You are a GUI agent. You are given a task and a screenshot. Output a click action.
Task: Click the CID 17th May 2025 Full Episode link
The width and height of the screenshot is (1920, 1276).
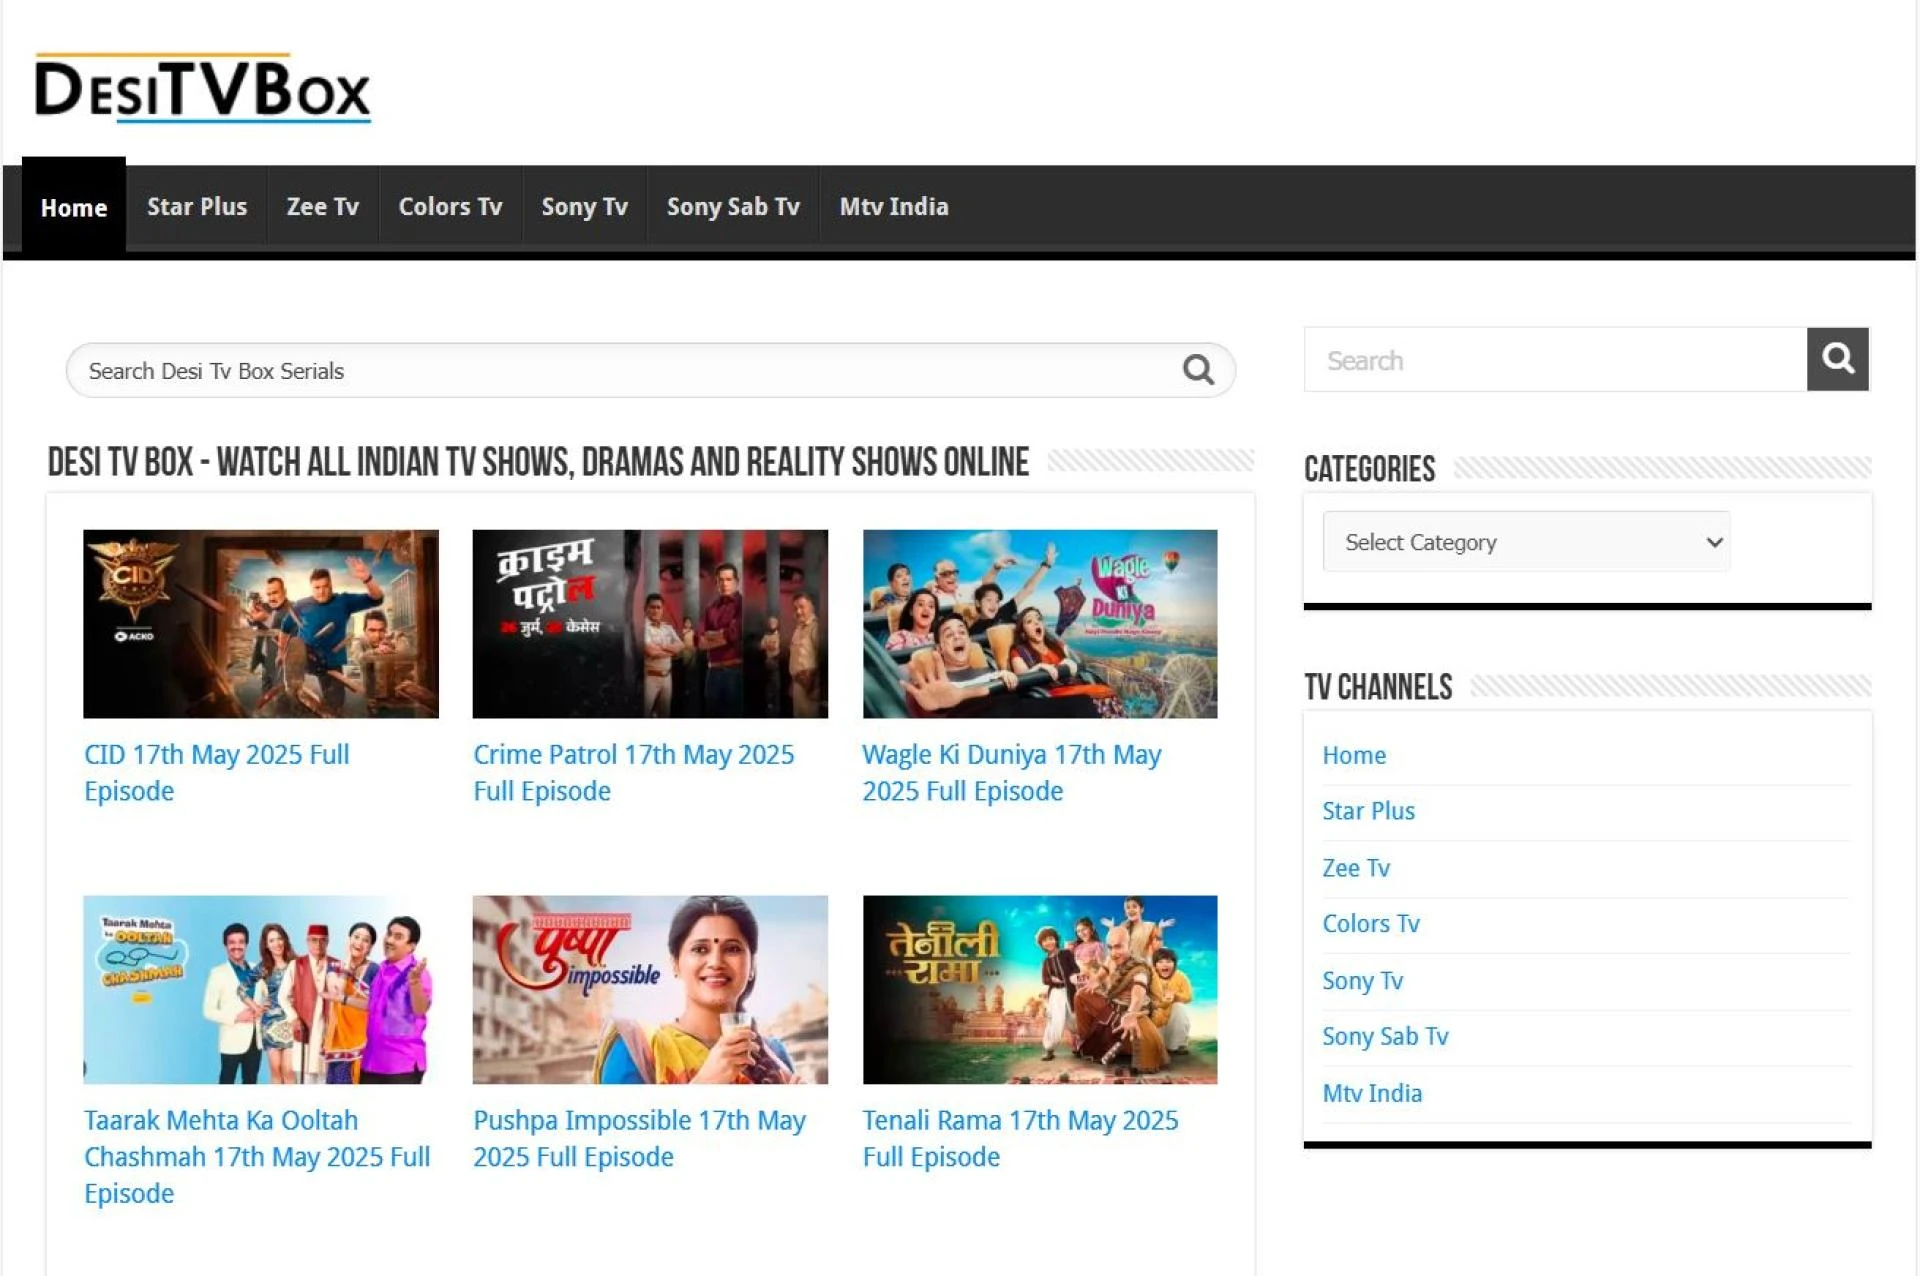(x=217, y=773)
